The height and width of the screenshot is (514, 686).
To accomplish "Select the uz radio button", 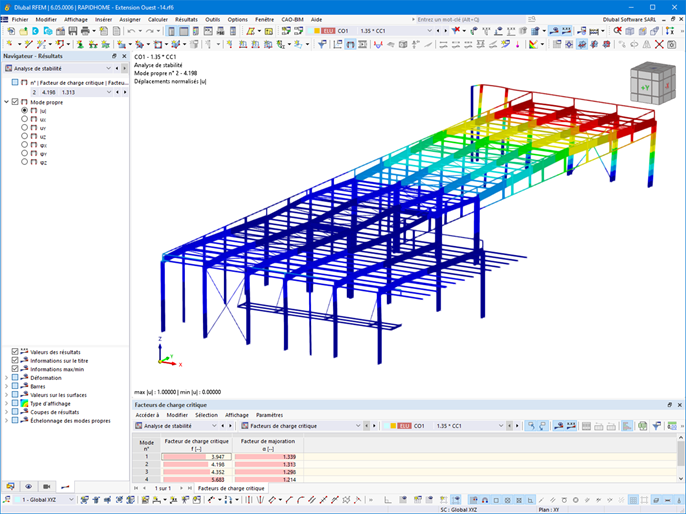I will 24,136.
